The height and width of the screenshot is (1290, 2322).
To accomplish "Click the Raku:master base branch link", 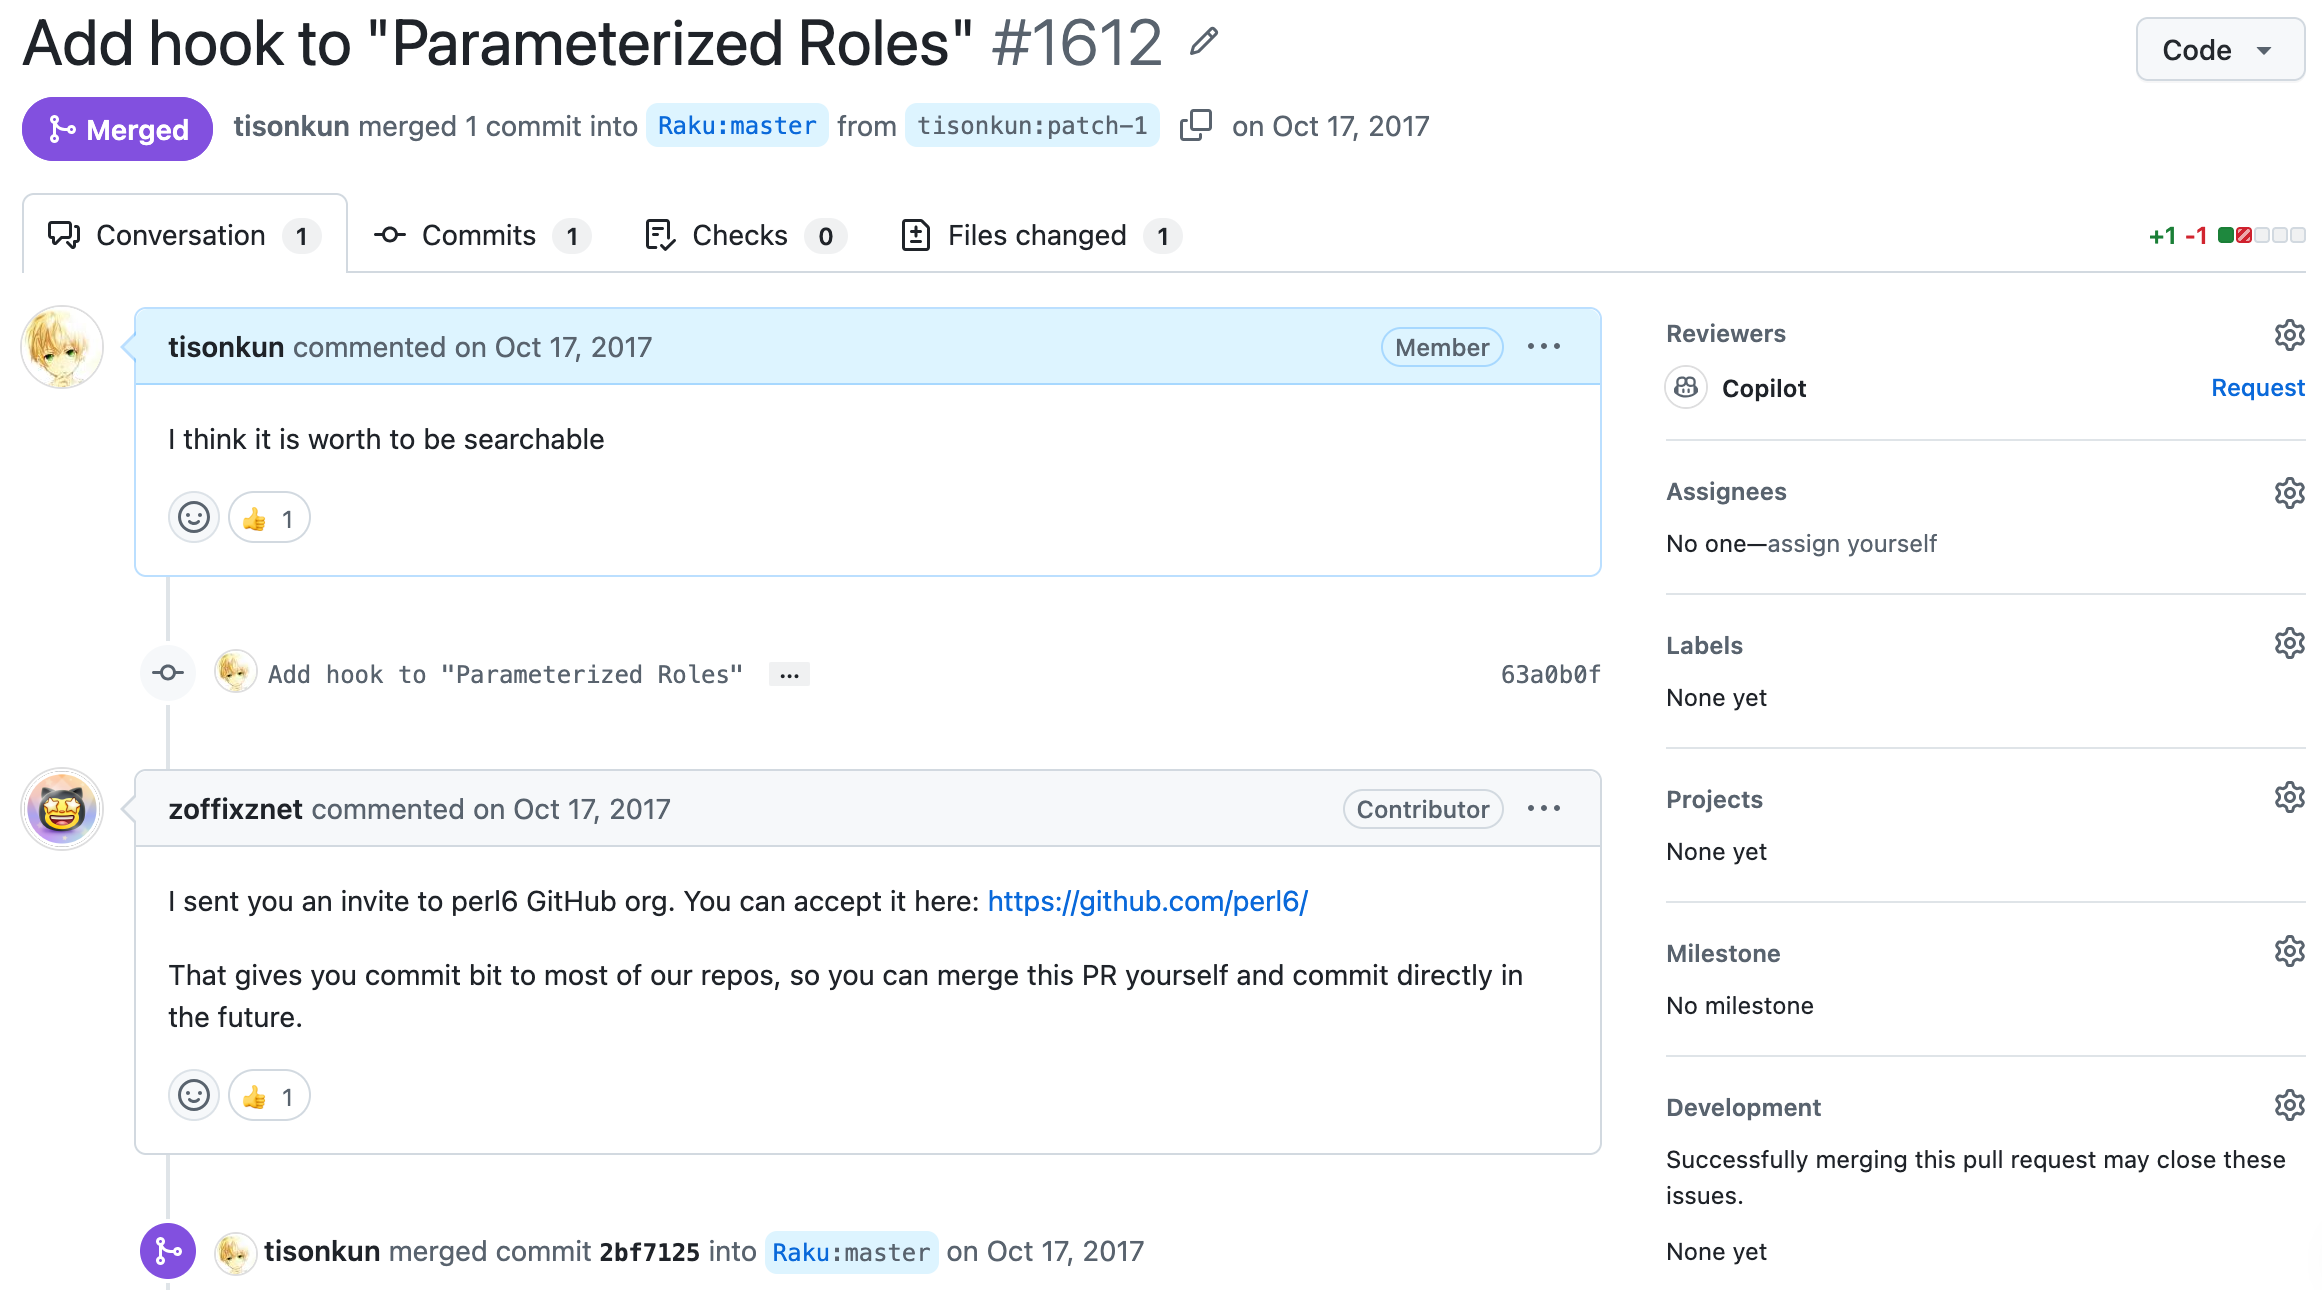I will tap(737, 126).
